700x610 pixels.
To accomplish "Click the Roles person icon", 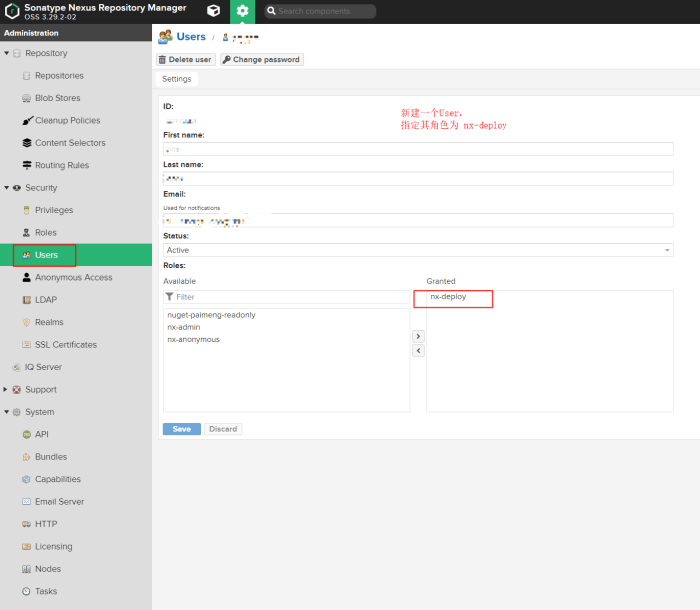I will [x=26, y=232].
